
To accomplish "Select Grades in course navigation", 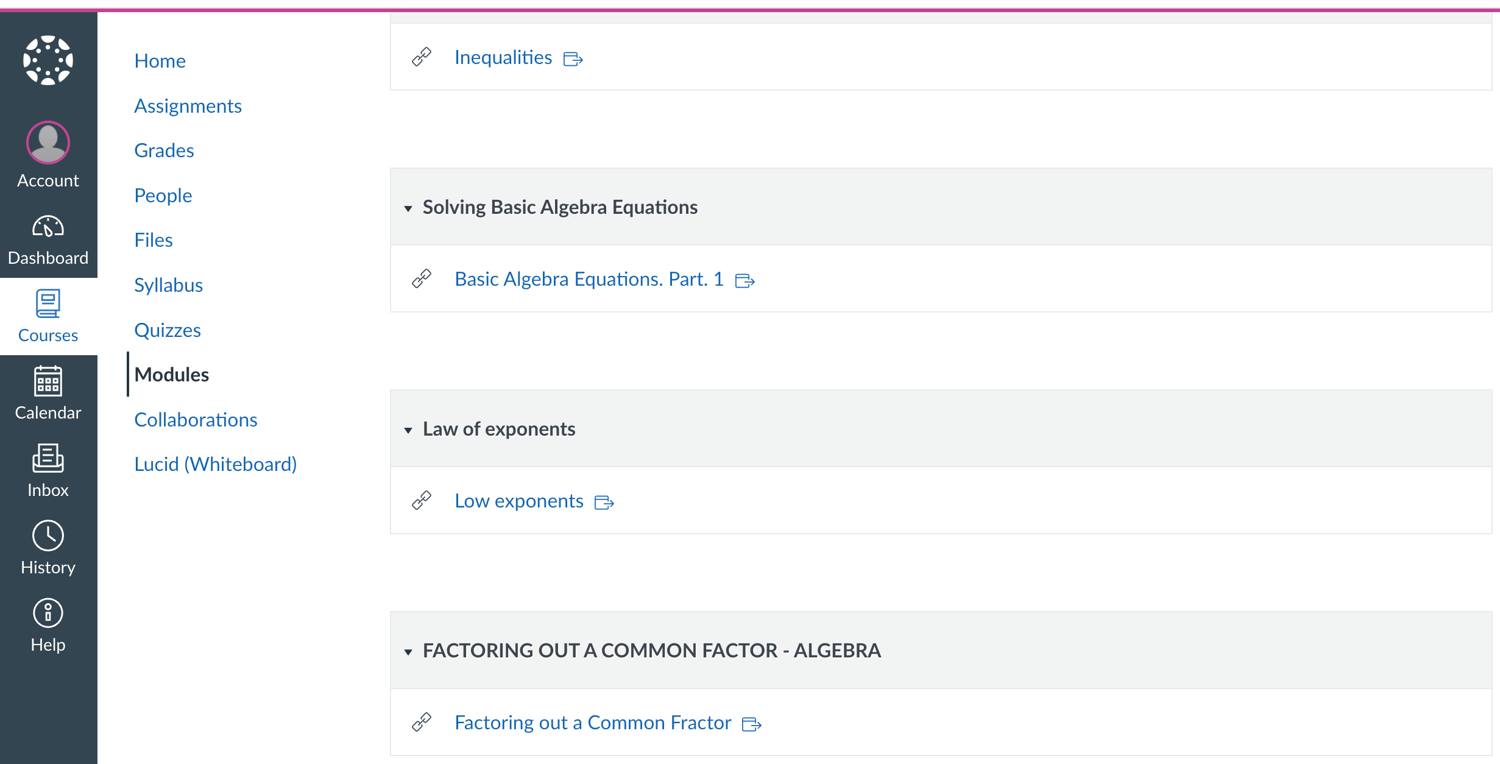I will click(x=164, y=150).
